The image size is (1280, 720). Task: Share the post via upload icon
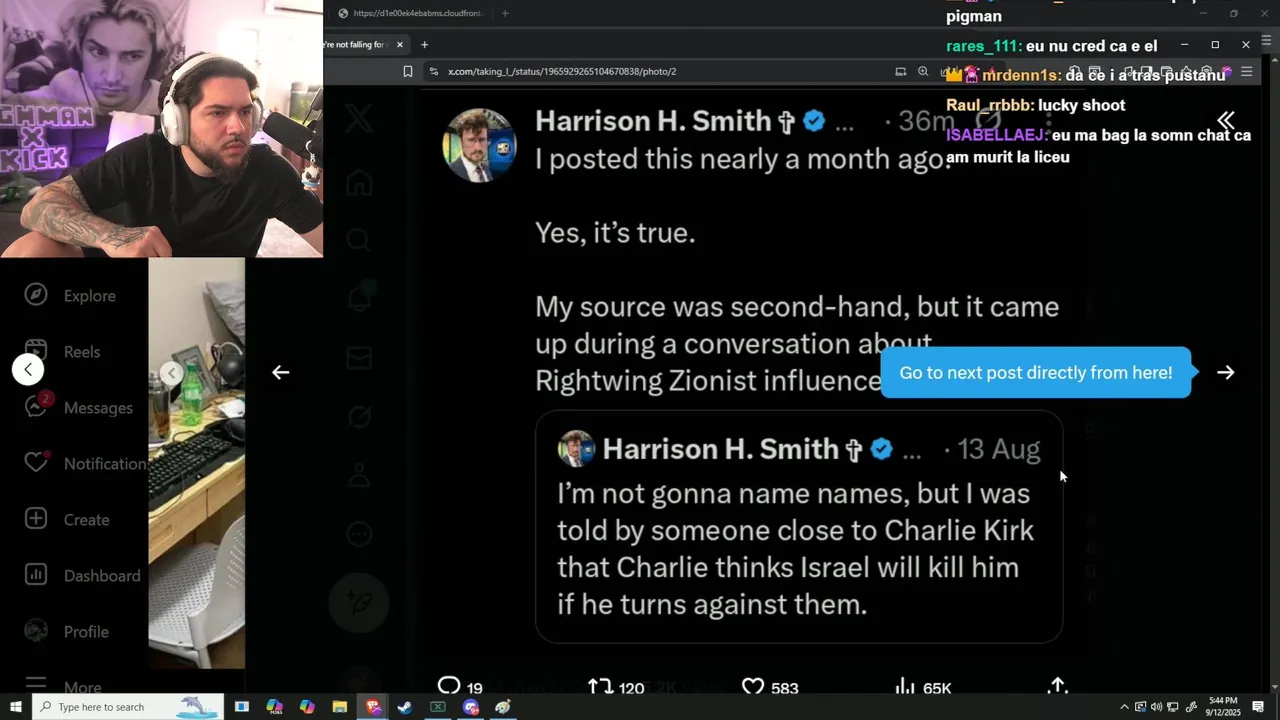point(1057,686)
